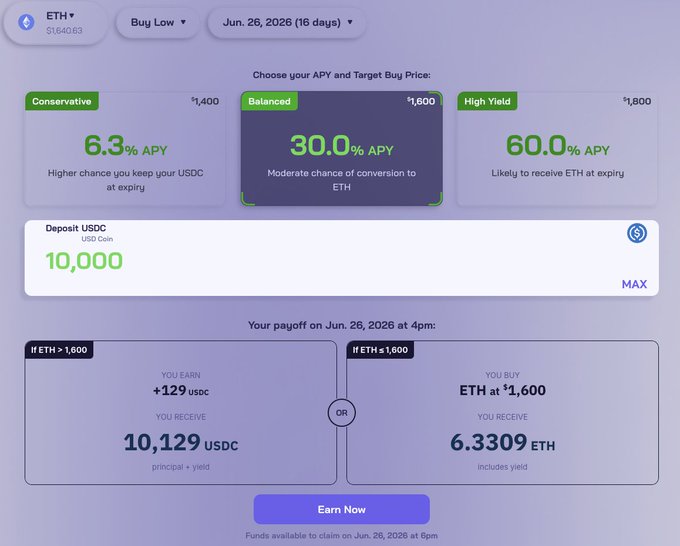Click the If ETH > 1,600 label
The width and height of the screenshot is (680, 546).
pyautogui.click(x=59, y=350)
